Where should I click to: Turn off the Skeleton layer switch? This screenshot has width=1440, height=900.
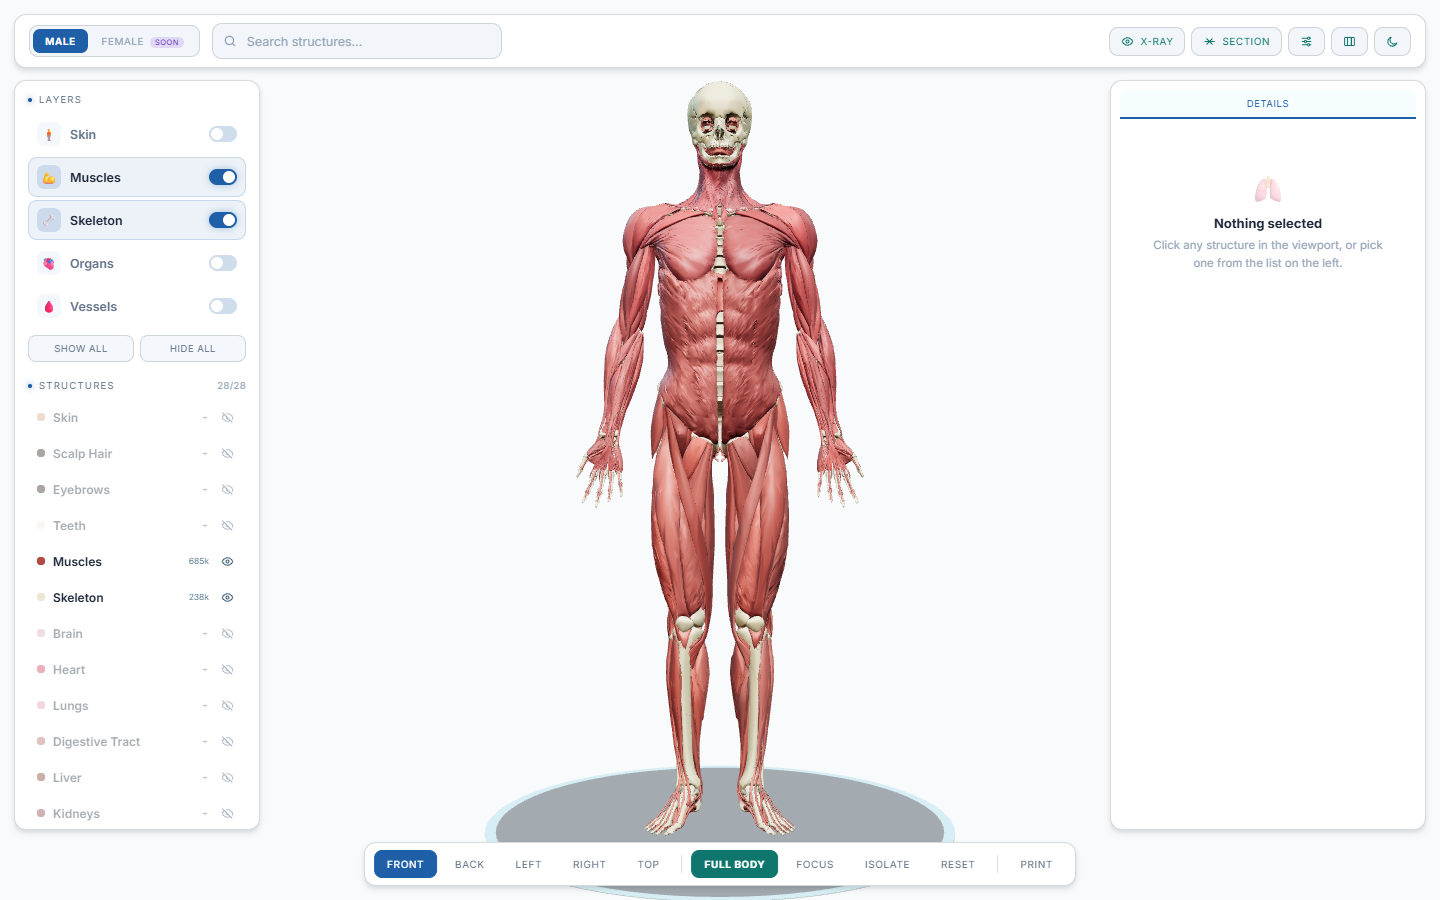tap(223, 220)
